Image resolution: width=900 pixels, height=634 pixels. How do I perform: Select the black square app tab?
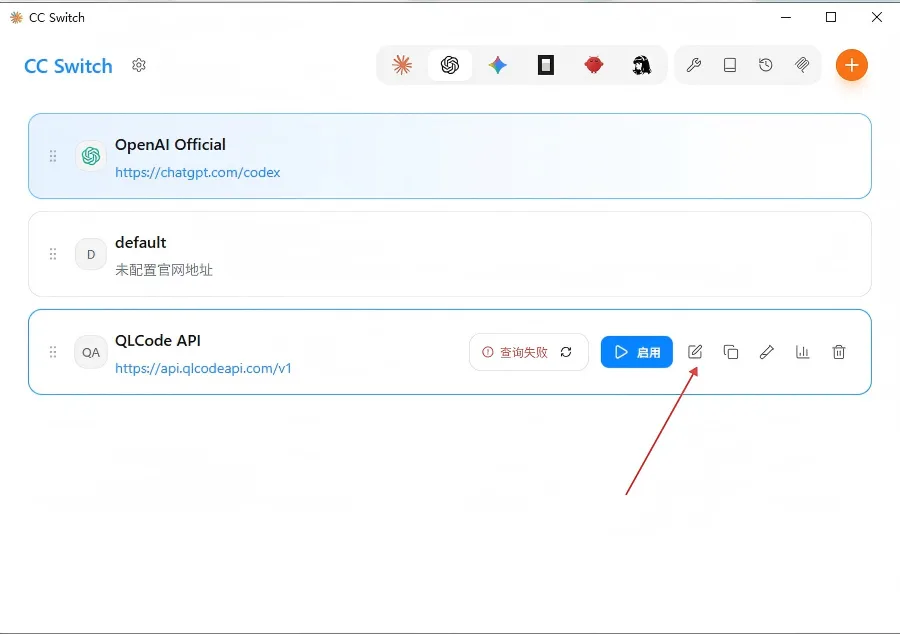tap(546, 65)
